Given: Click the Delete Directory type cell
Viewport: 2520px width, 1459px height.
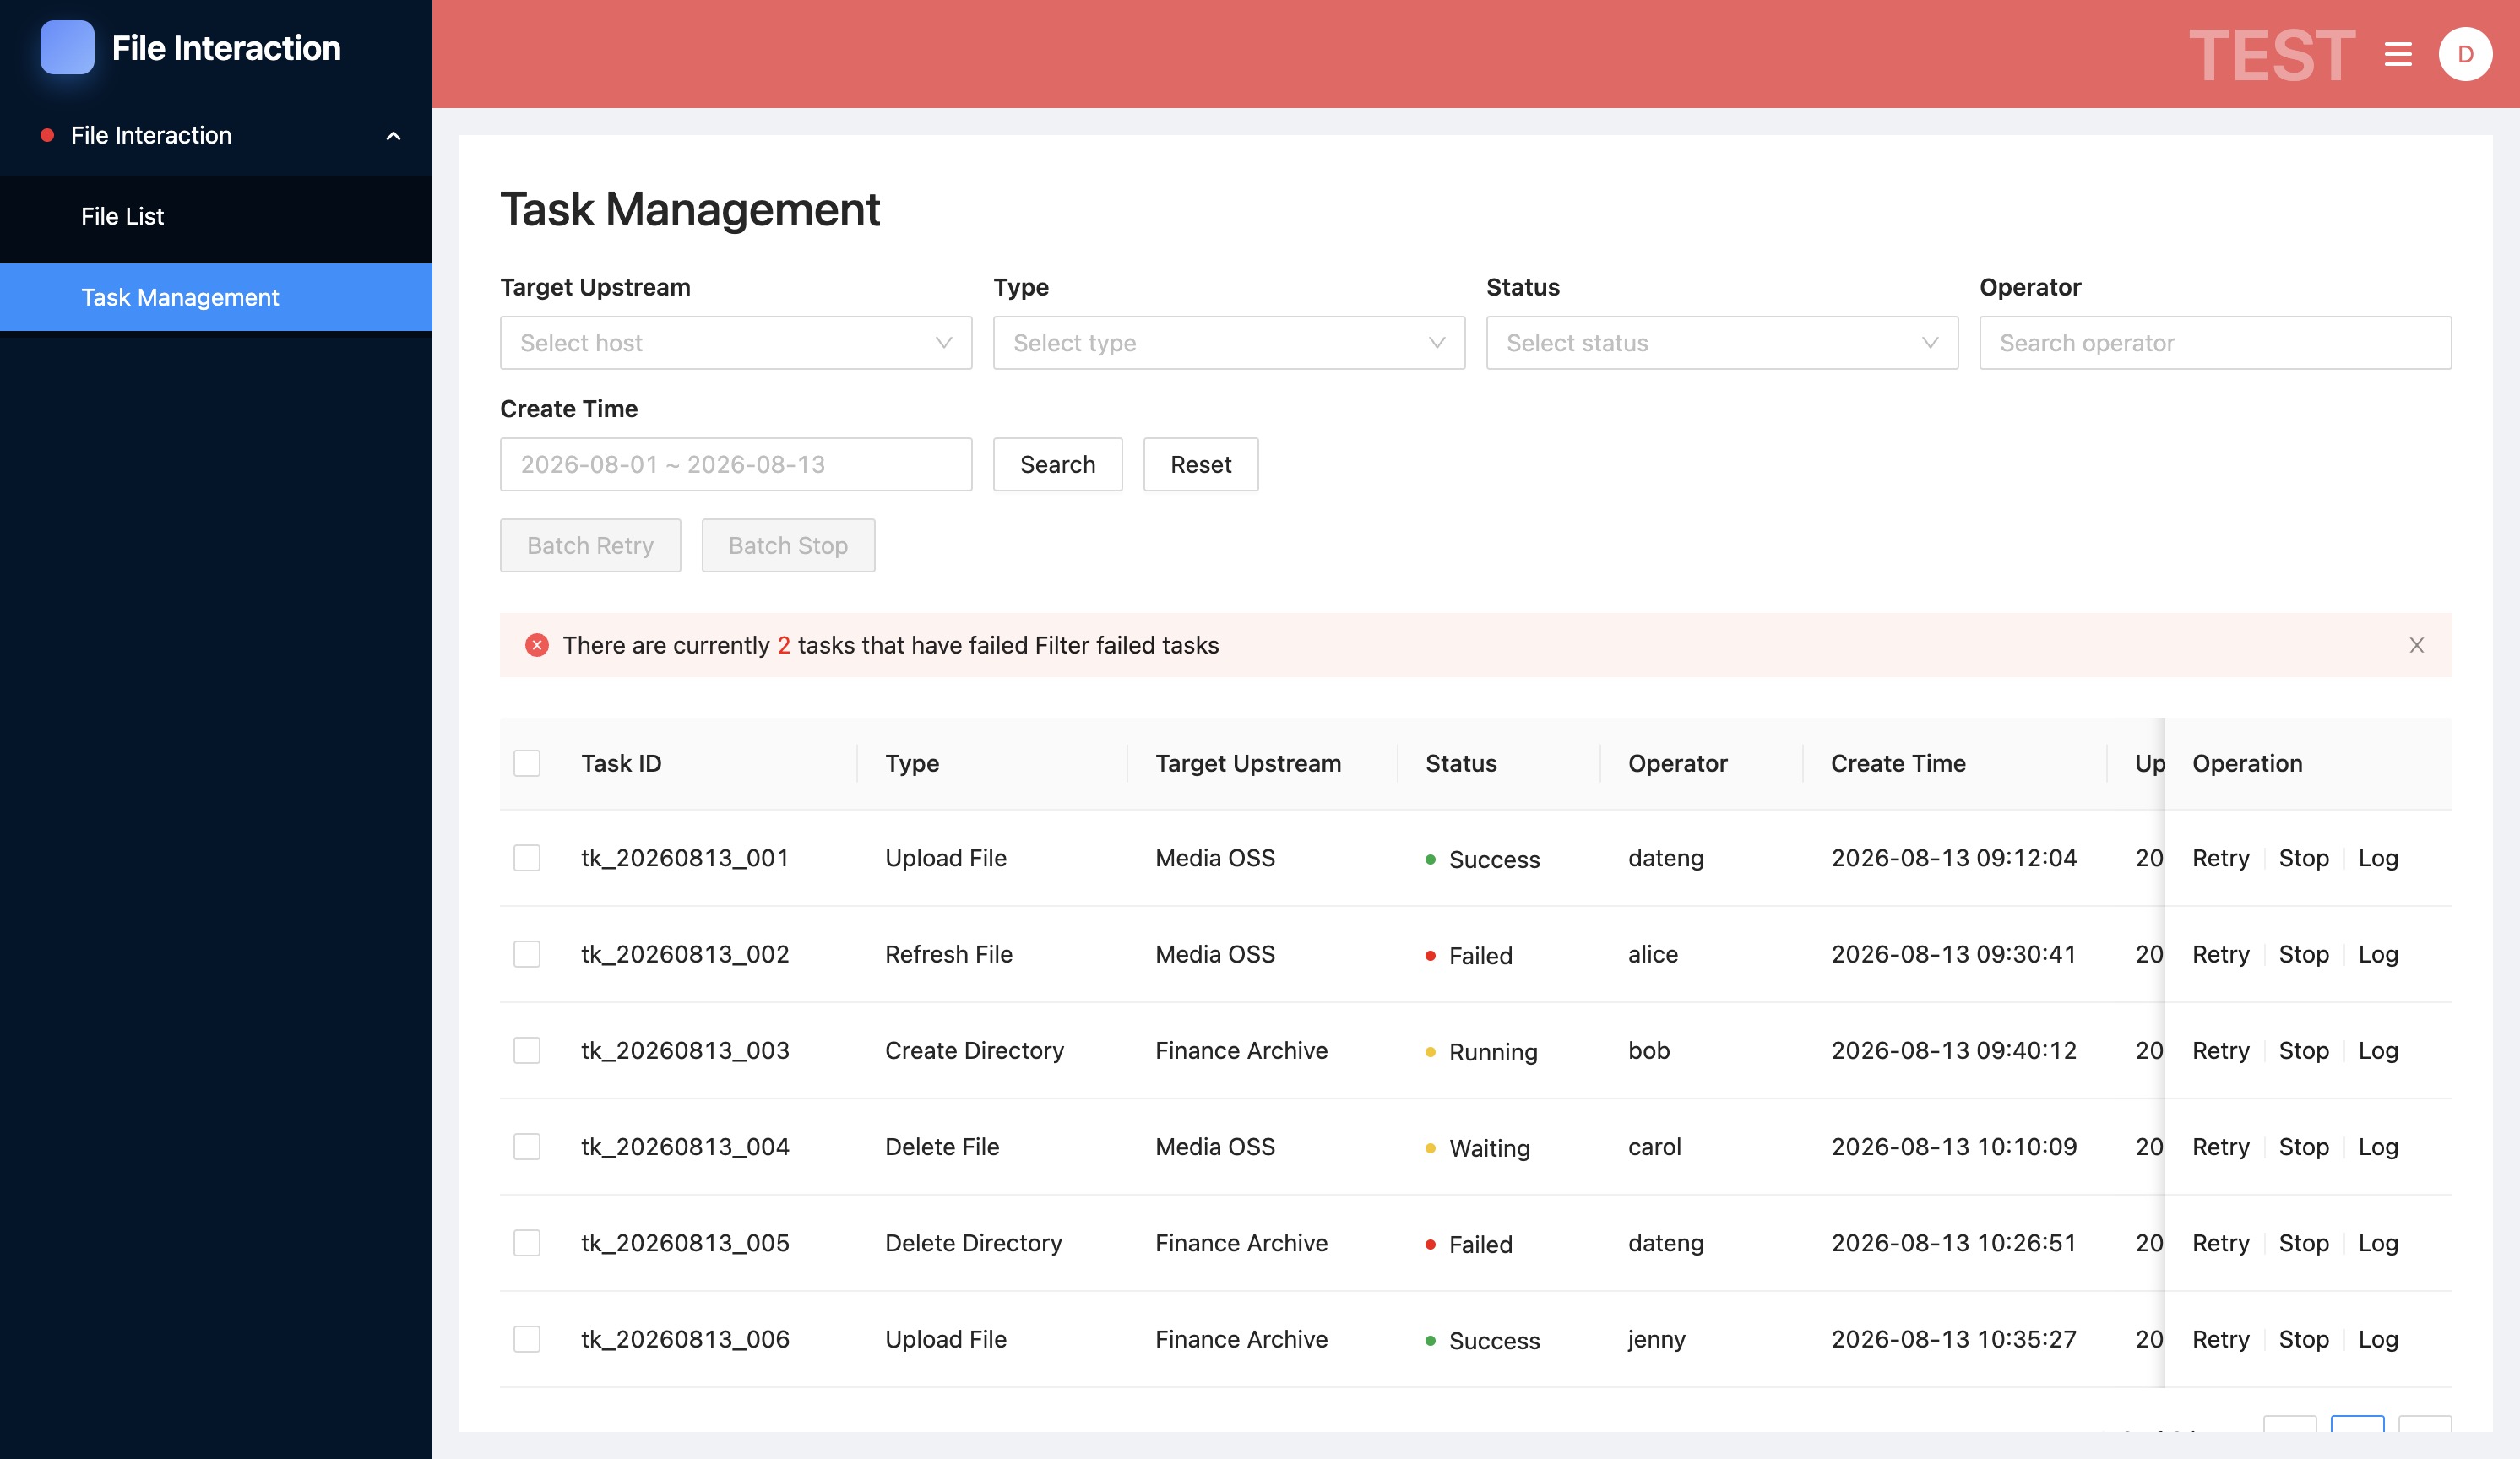Looking at the screenshot, I should (x=973, y=1243).
